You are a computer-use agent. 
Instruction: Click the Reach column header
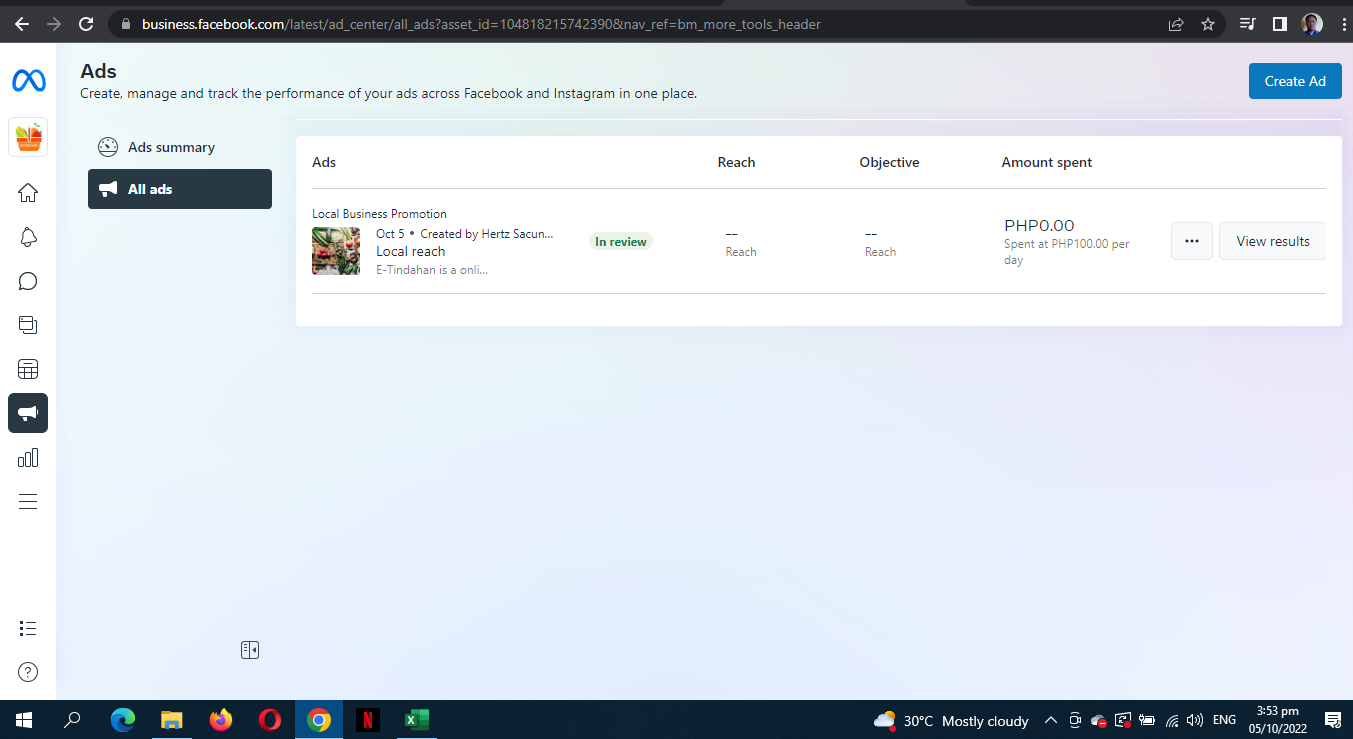(736, 162)
